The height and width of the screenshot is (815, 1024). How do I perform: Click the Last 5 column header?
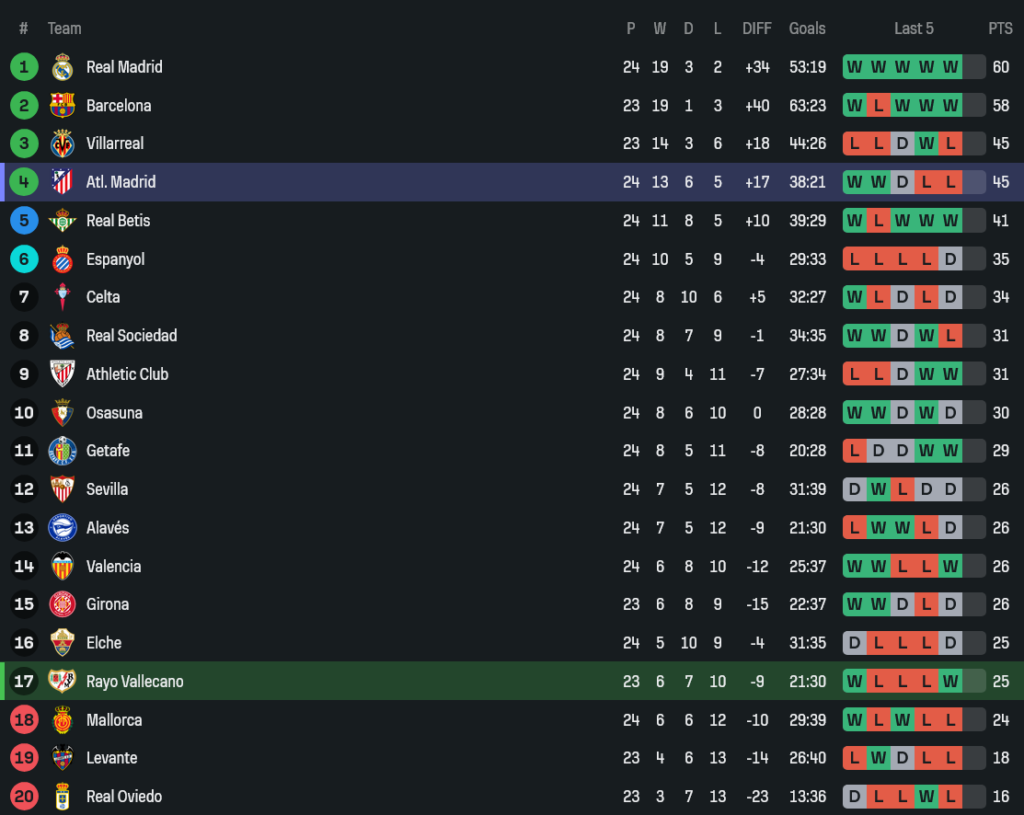point(914,28)
